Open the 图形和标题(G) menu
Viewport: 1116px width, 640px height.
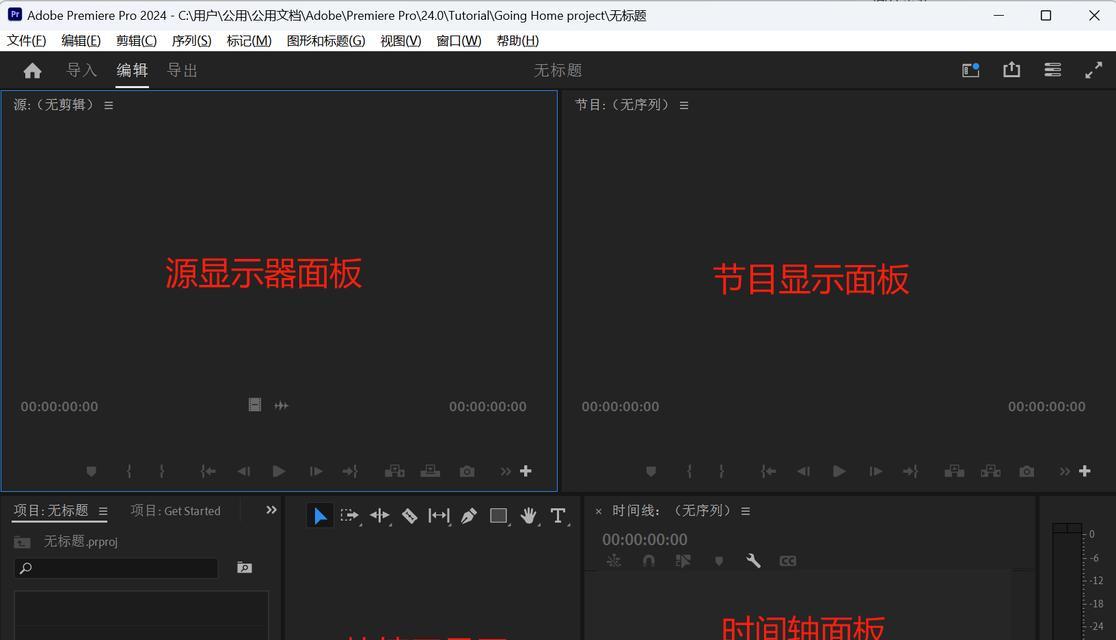[x=326, y=41]
